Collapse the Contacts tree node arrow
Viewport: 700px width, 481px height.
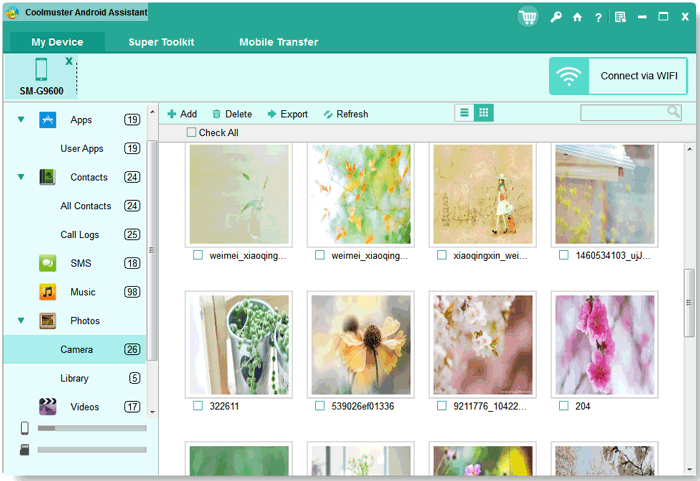21,177
